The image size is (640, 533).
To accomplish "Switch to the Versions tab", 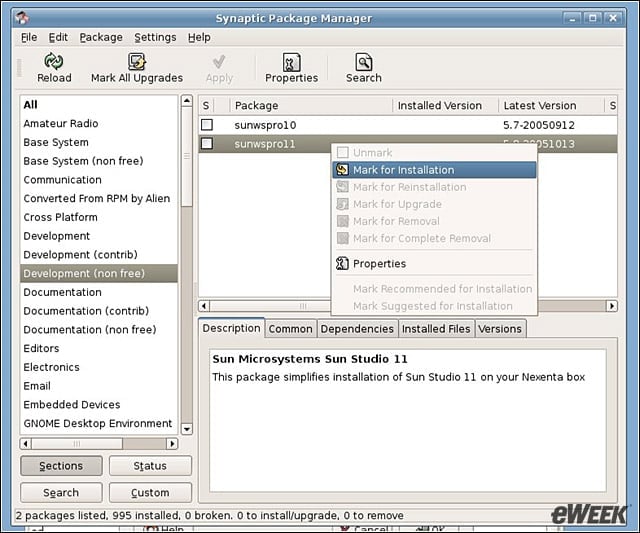I will tap(500, 329).
